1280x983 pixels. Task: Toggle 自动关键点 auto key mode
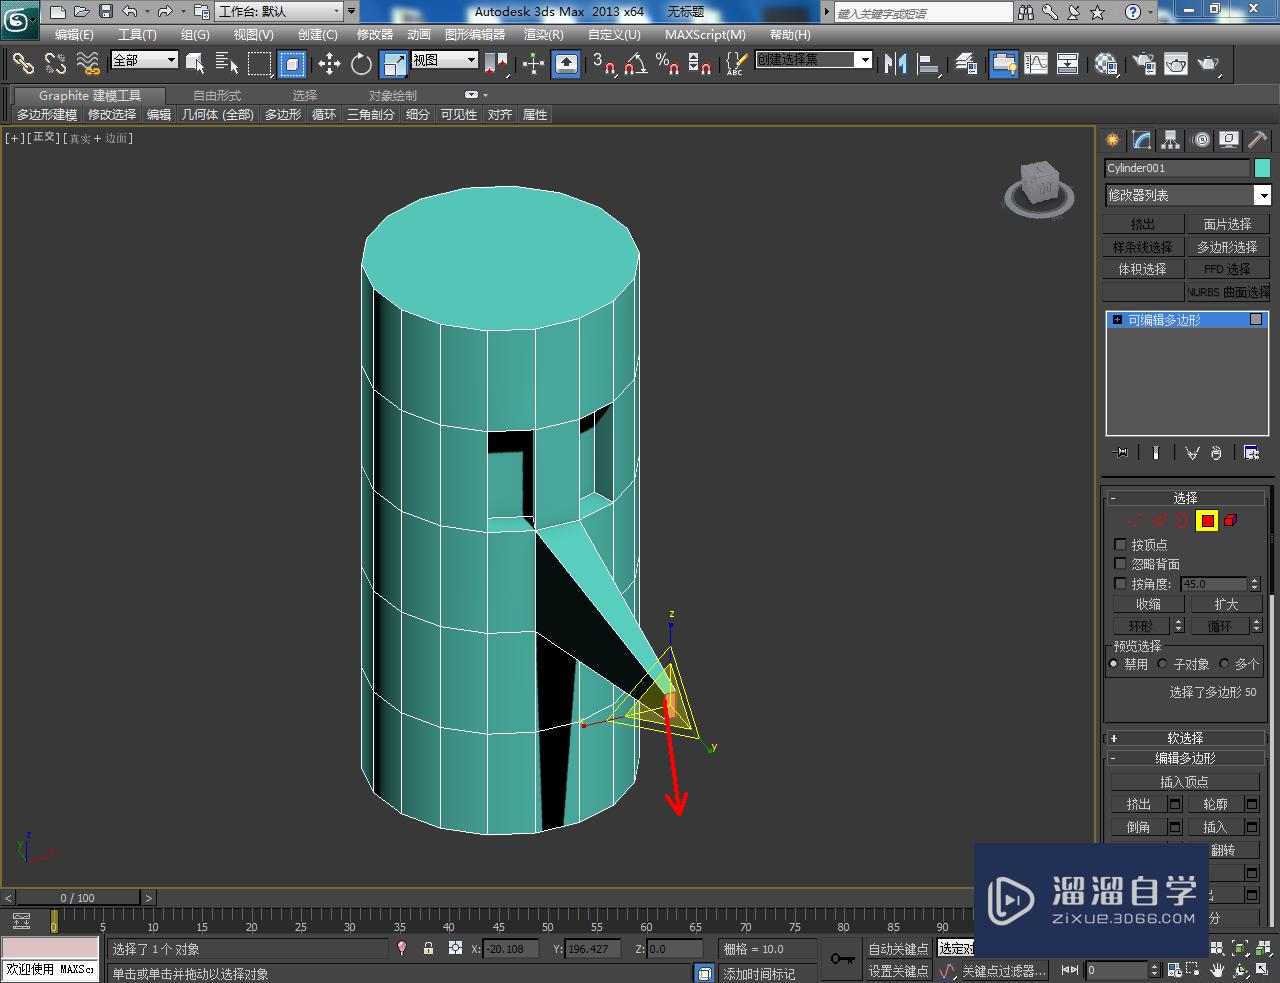tap(897, 949)
